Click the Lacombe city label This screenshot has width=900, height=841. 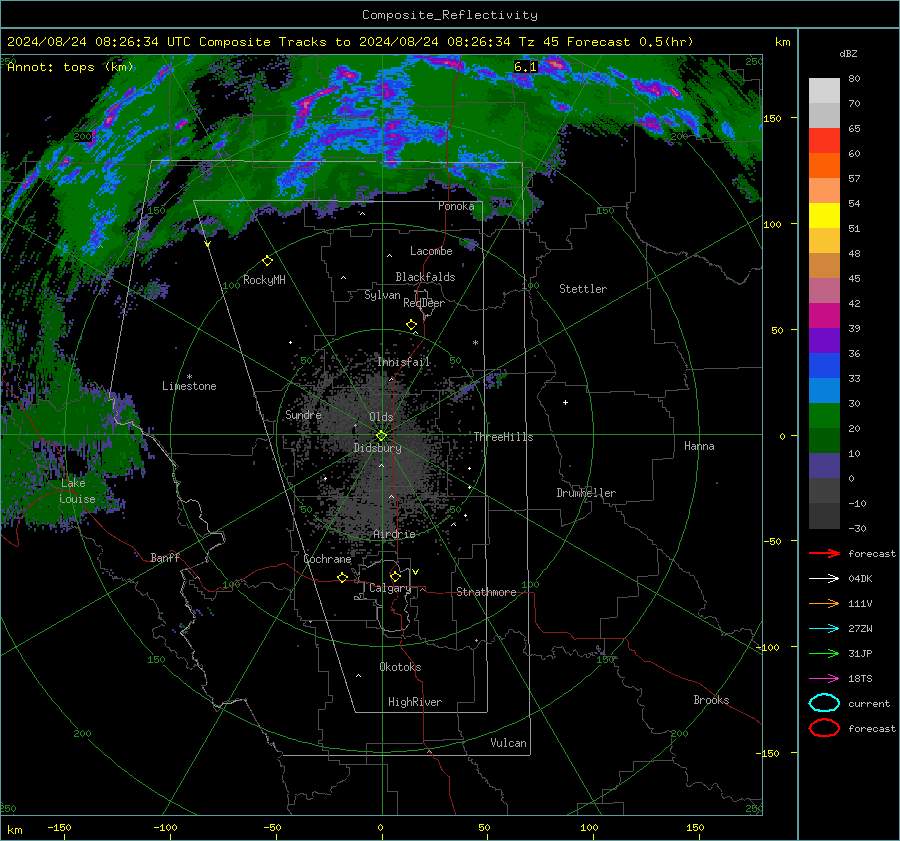[431, 251]
